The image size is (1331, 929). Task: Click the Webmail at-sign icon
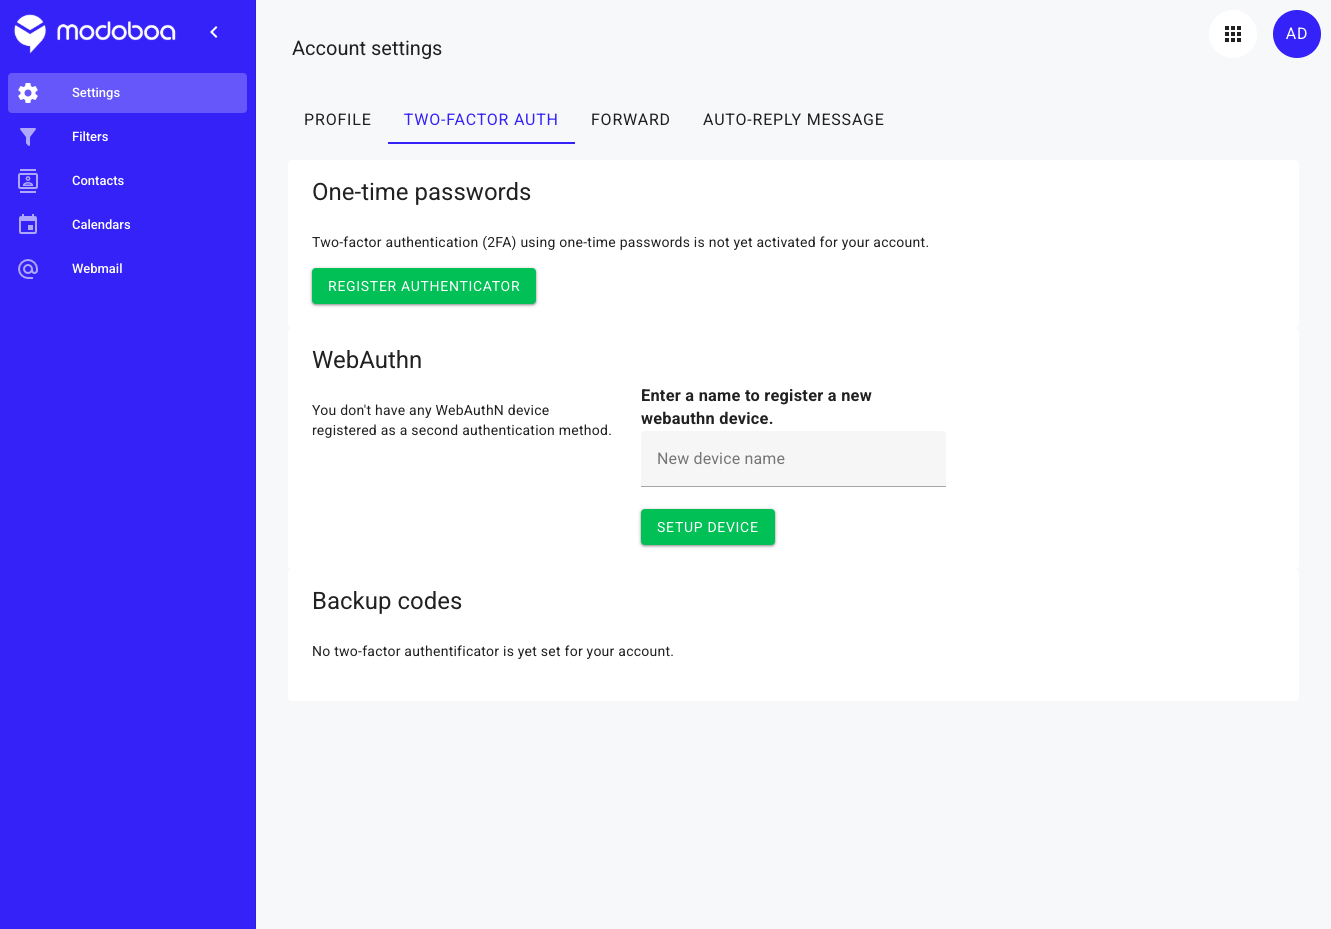click(x=28, y=269)
